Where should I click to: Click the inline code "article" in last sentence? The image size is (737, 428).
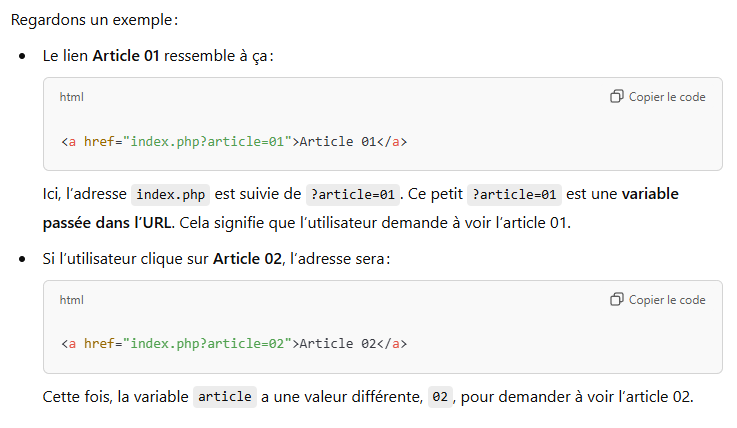click(x=225, y=397)
